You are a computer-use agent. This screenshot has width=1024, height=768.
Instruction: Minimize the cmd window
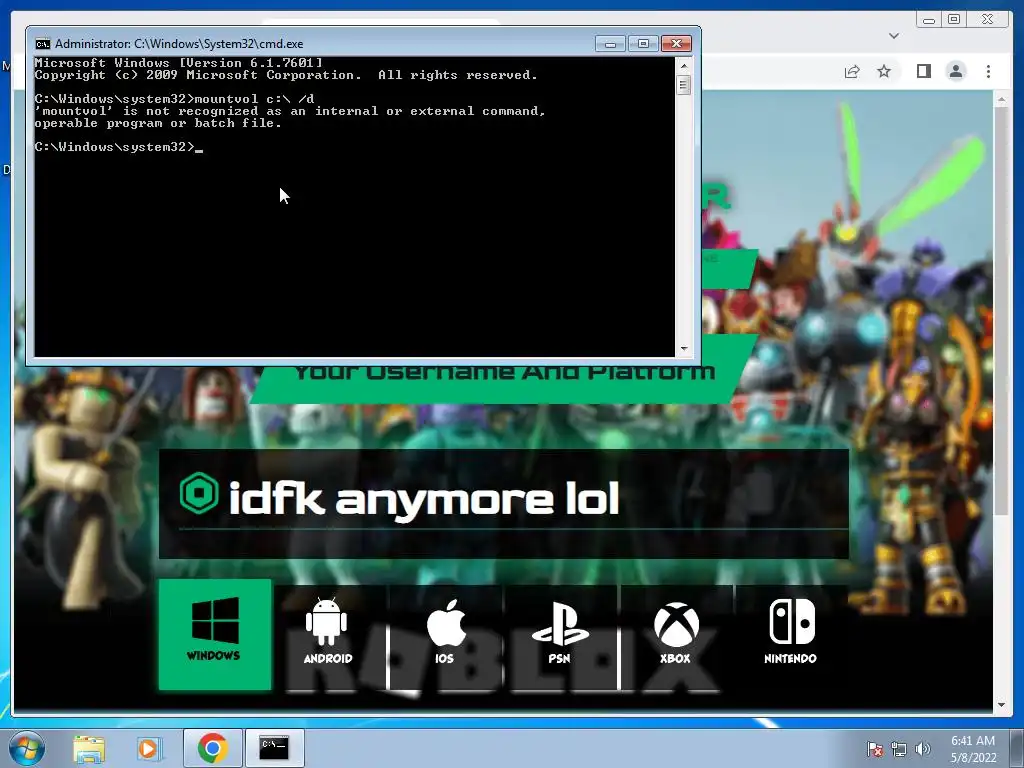click(x=610, y=44)
